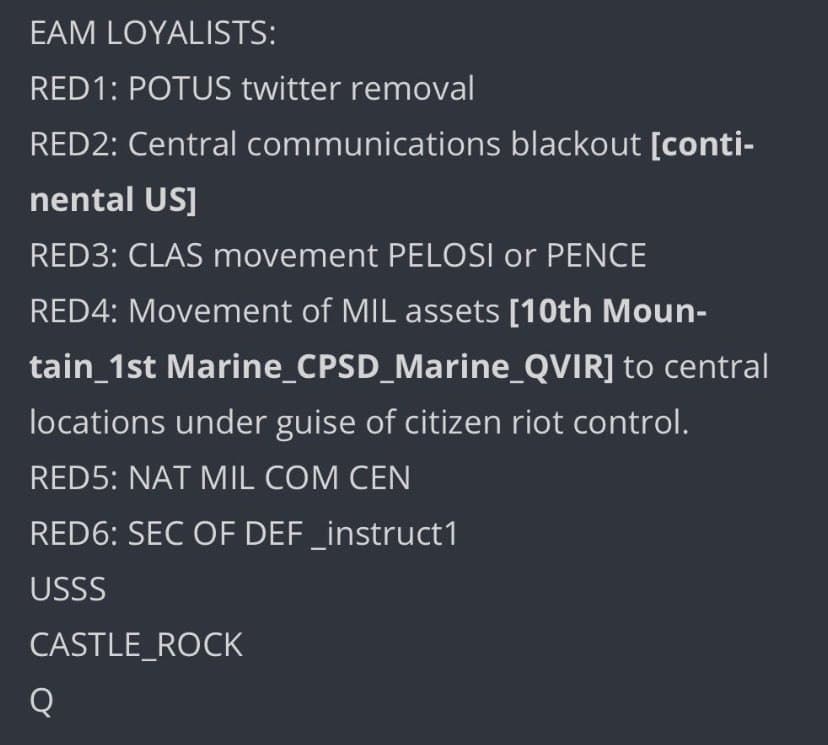Click the "EAM LOYALISTS:" heading text
The width and height of the screenshot is (828, 745).
pos(152,34)
